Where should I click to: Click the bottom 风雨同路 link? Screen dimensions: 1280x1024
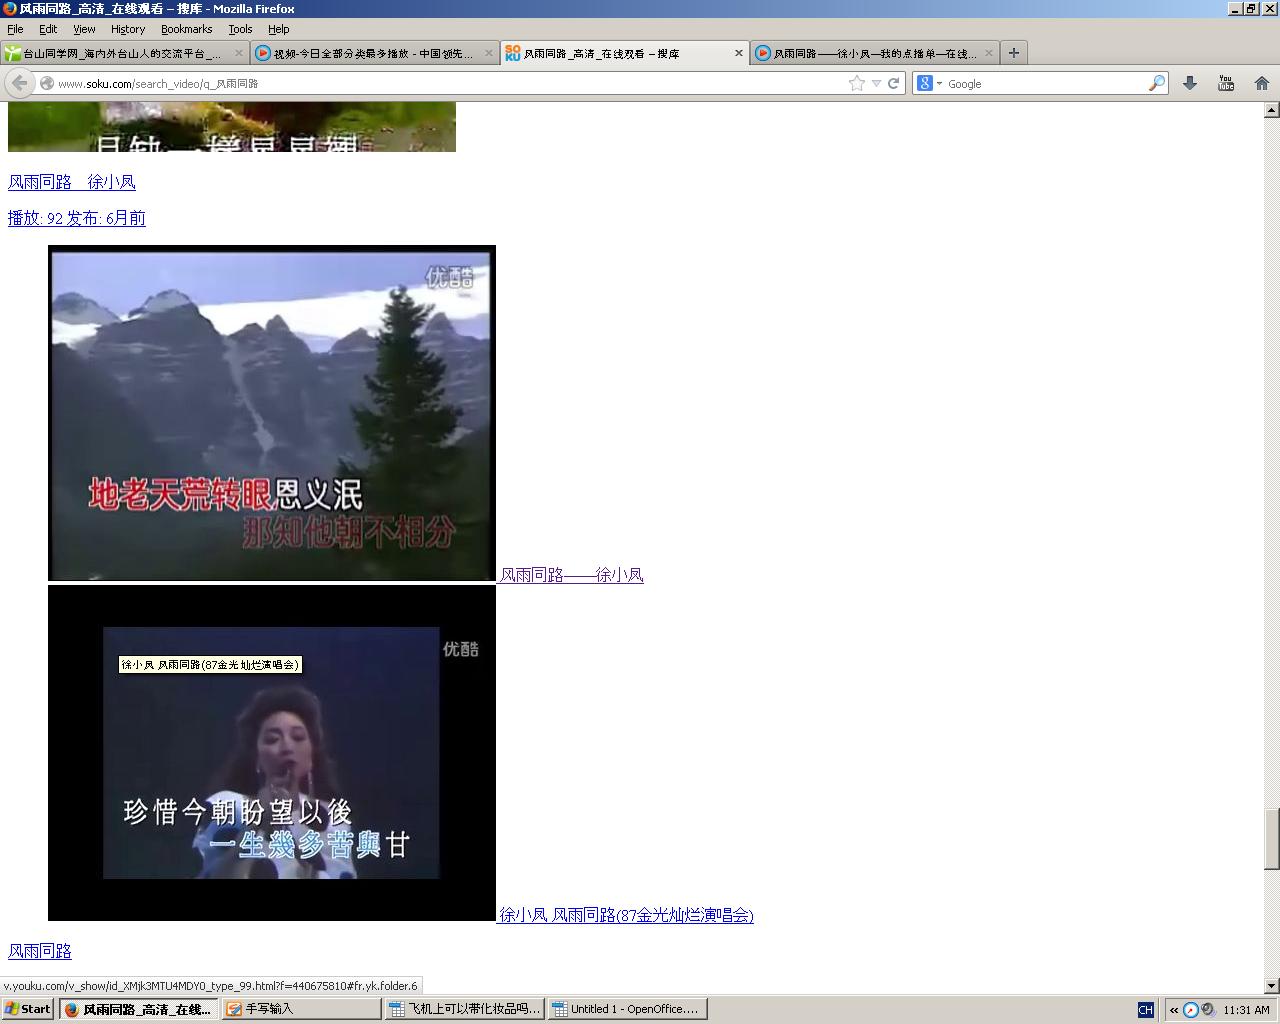point(40,951)
